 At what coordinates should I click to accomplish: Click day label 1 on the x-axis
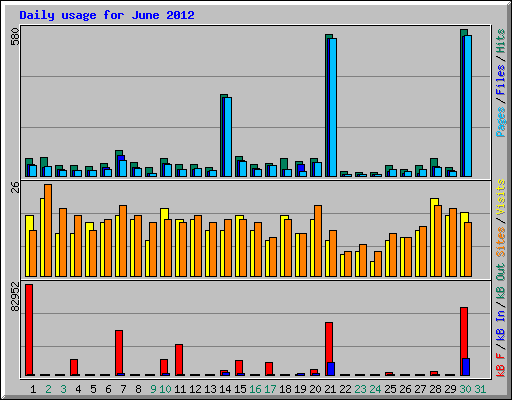coord(33,389)
